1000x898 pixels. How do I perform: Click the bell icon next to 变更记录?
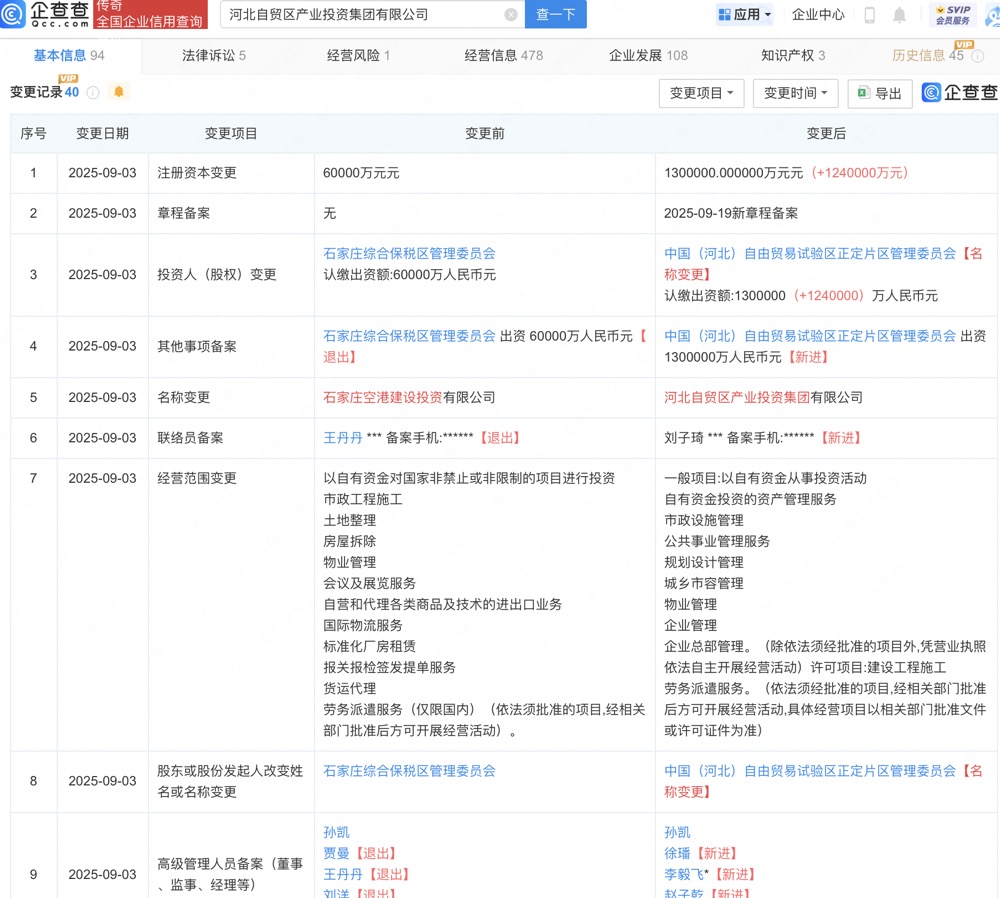coord(119,92)
